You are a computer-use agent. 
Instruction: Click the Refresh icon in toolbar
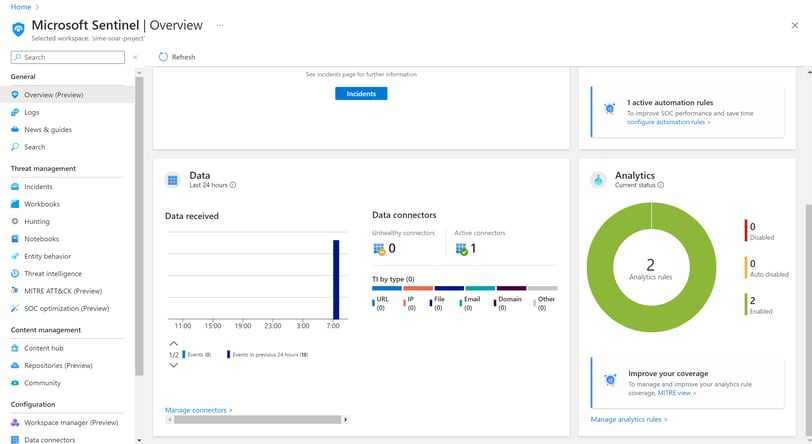tap(163, 57)
